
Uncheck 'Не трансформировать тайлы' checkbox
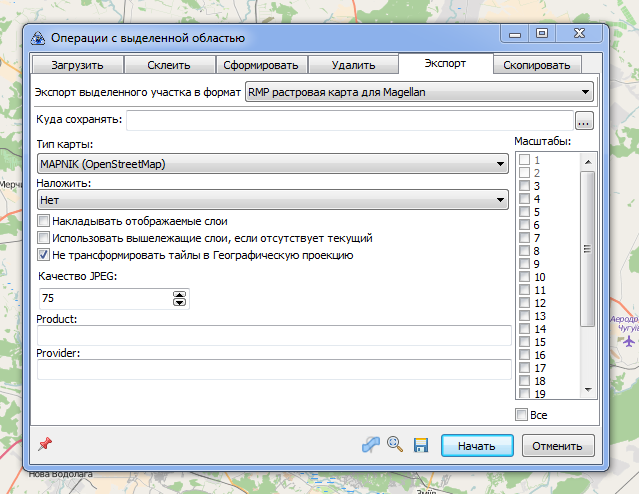(x=43, y=255)
